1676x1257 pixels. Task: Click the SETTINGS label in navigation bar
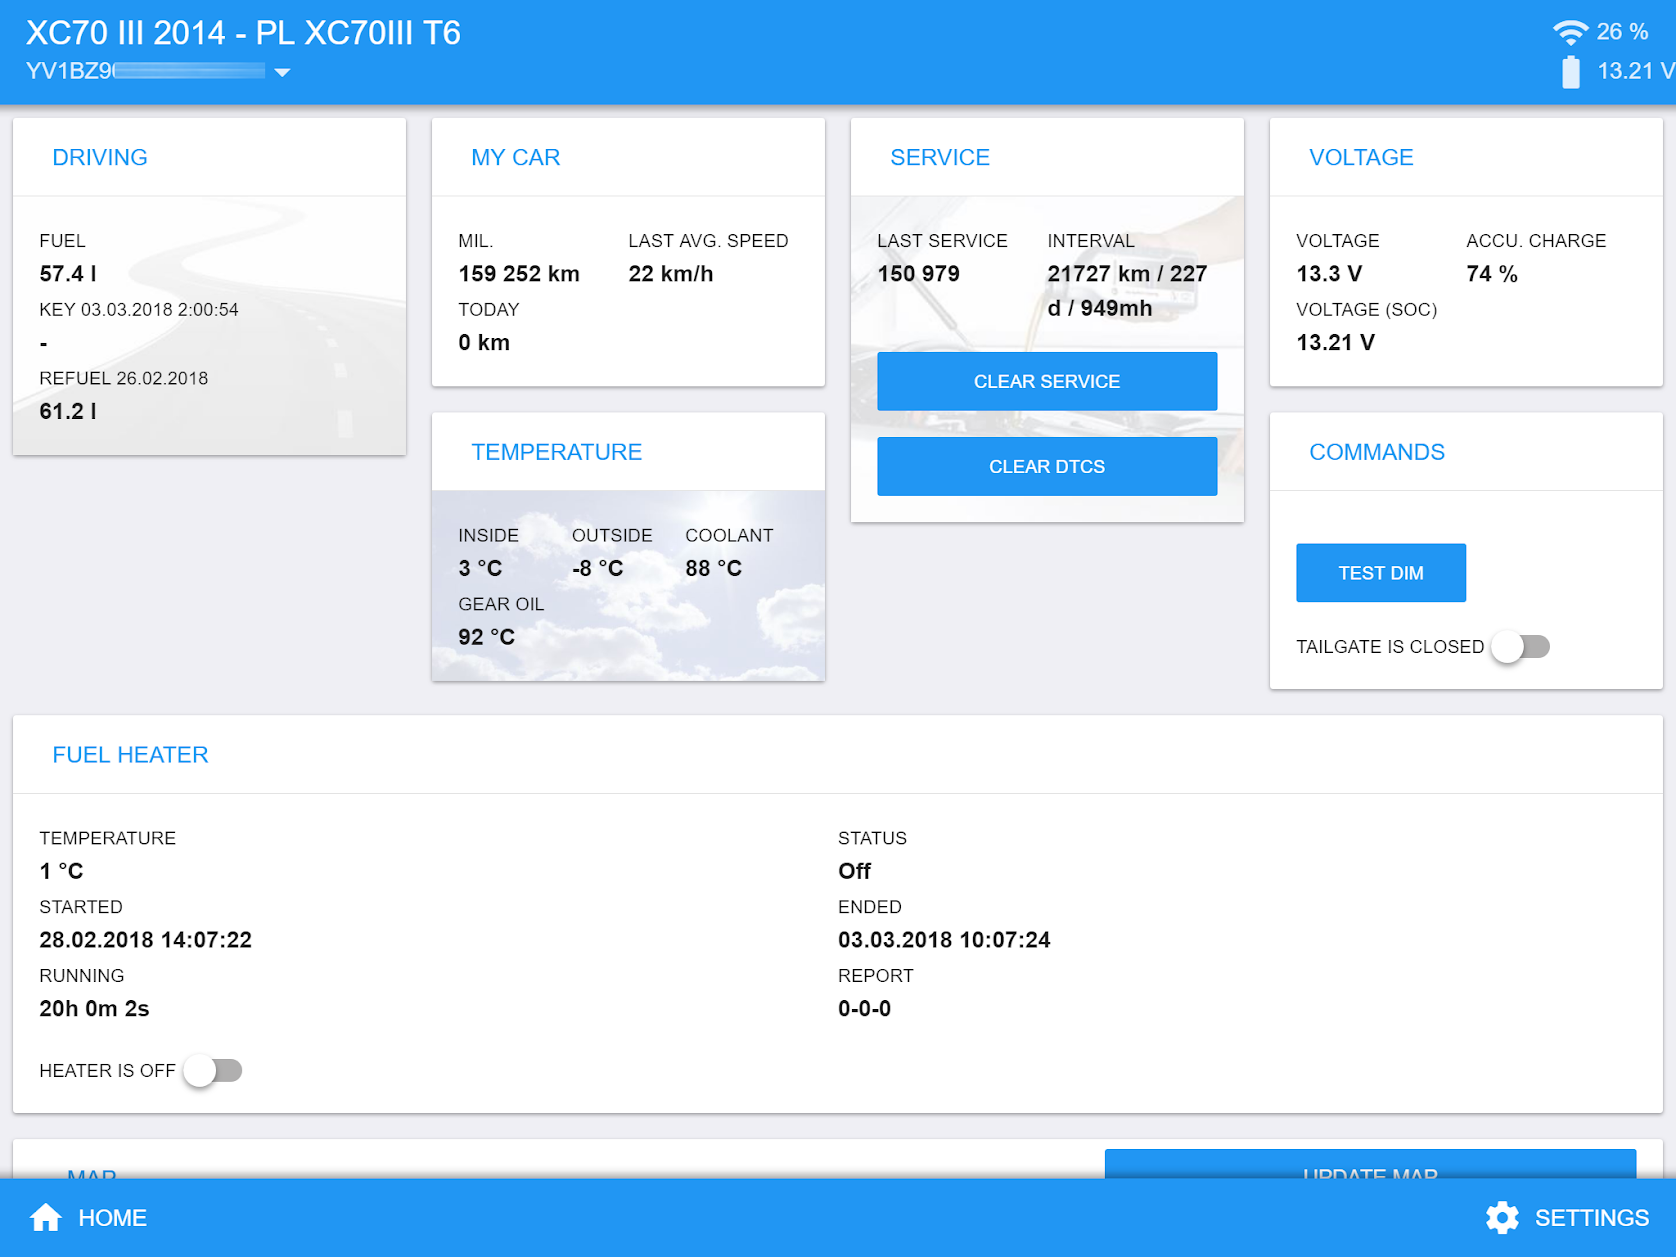click(1591, 1218)
